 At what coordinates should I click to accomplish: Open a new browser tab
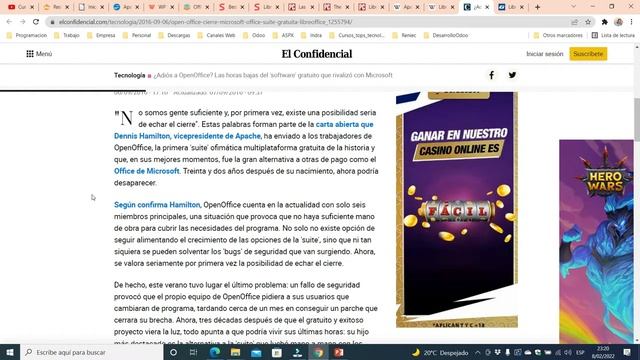538,7
